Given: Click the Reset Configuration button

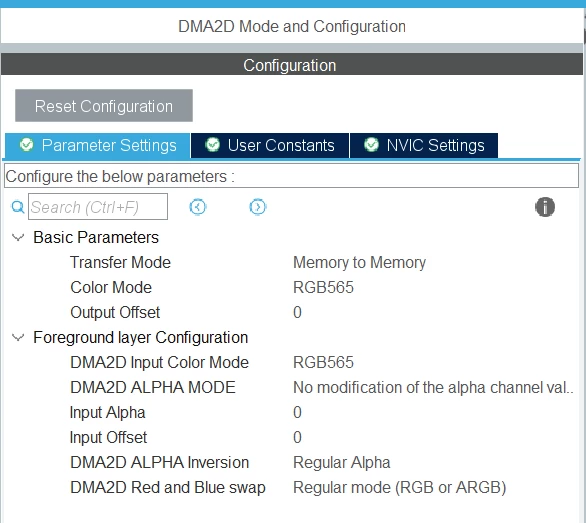Looking at the screenshot, I should (x=104, y=105).
